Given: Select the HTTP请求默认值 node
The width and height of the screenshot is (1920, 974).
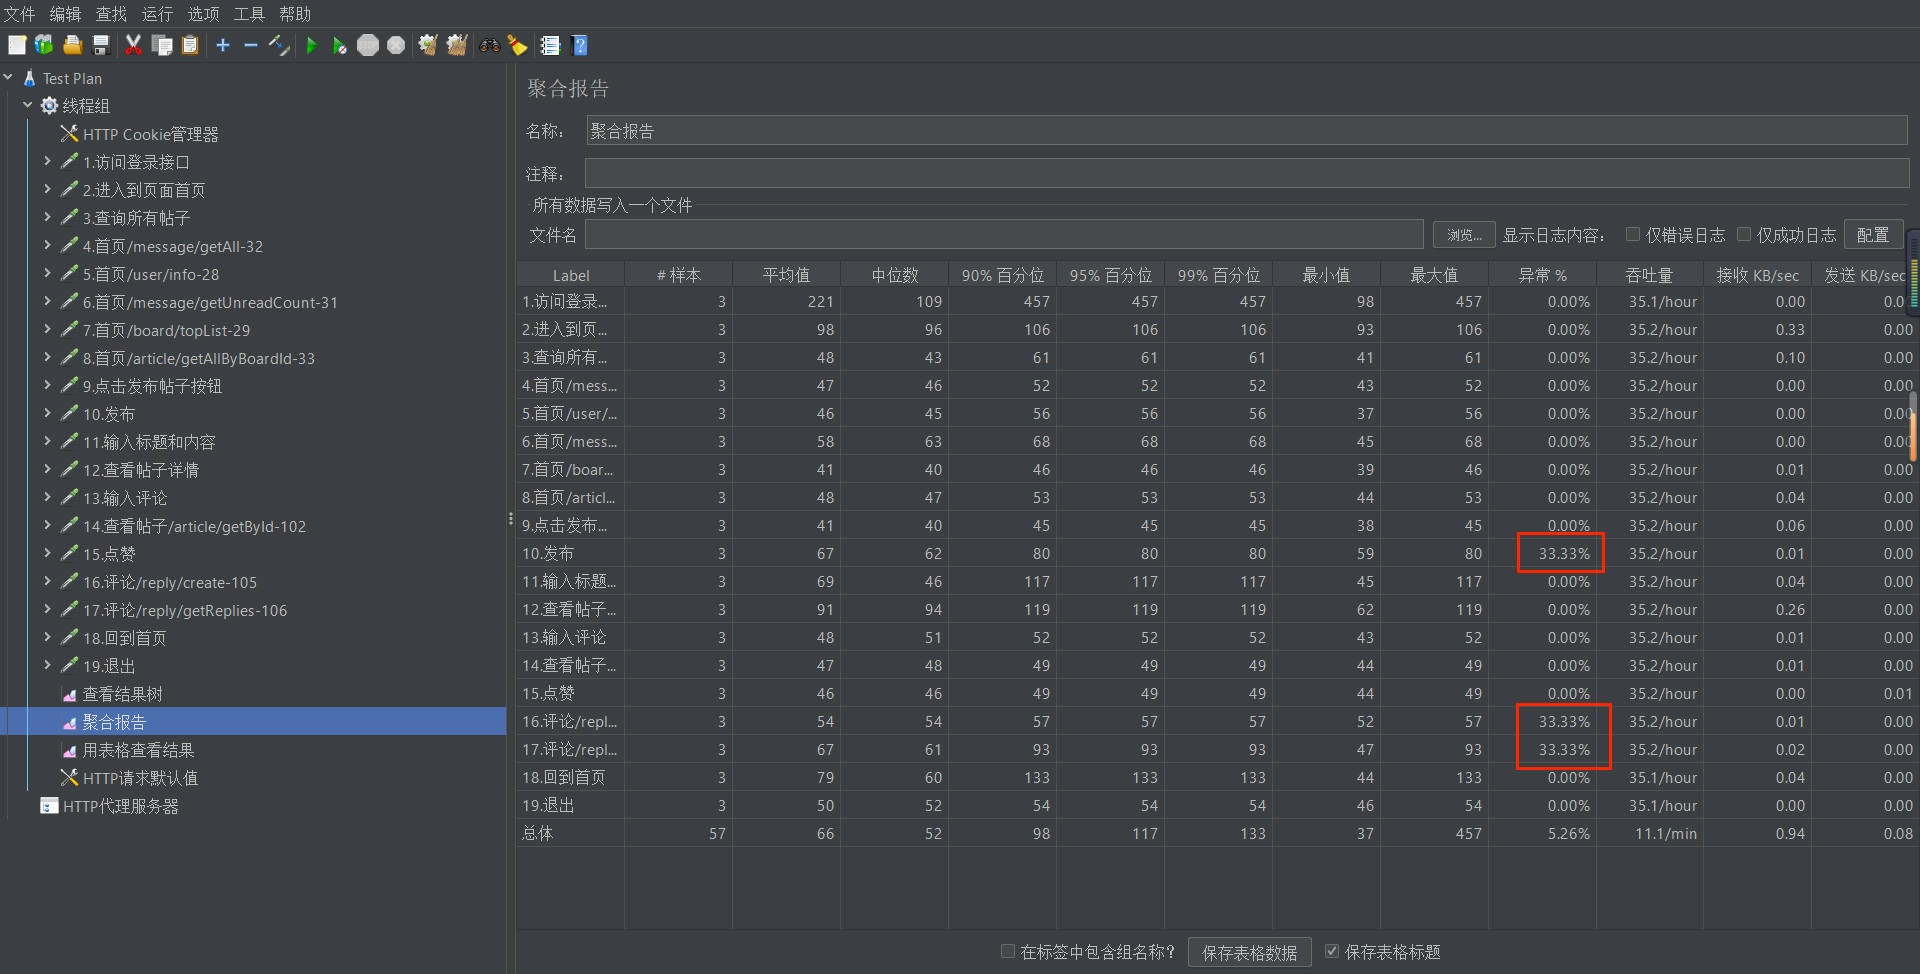Looking at the screenshot, I should tap(140, 778).
